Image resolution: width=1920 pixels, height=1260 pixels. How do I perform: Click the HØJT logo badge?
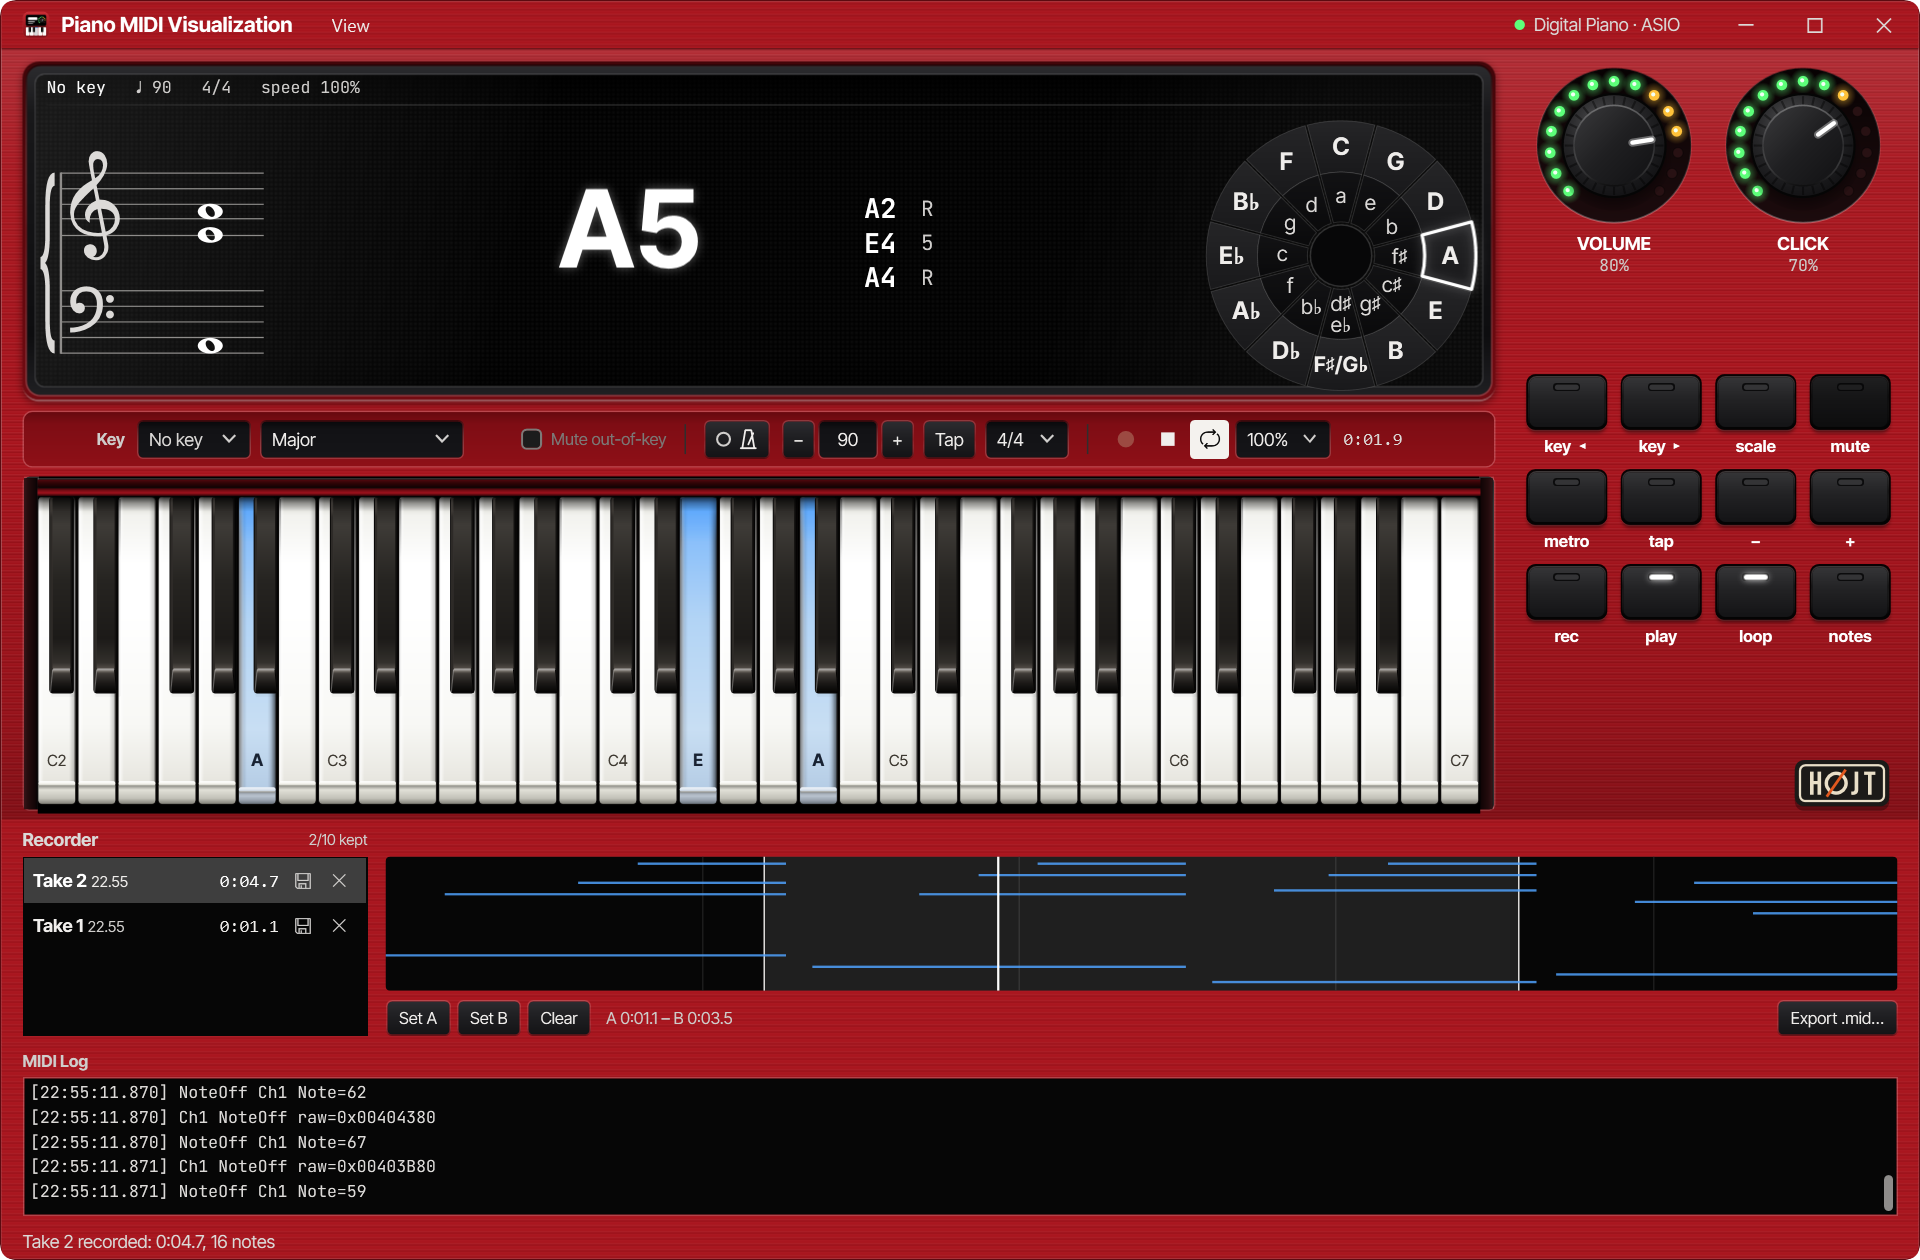[x=1842, y=783]
